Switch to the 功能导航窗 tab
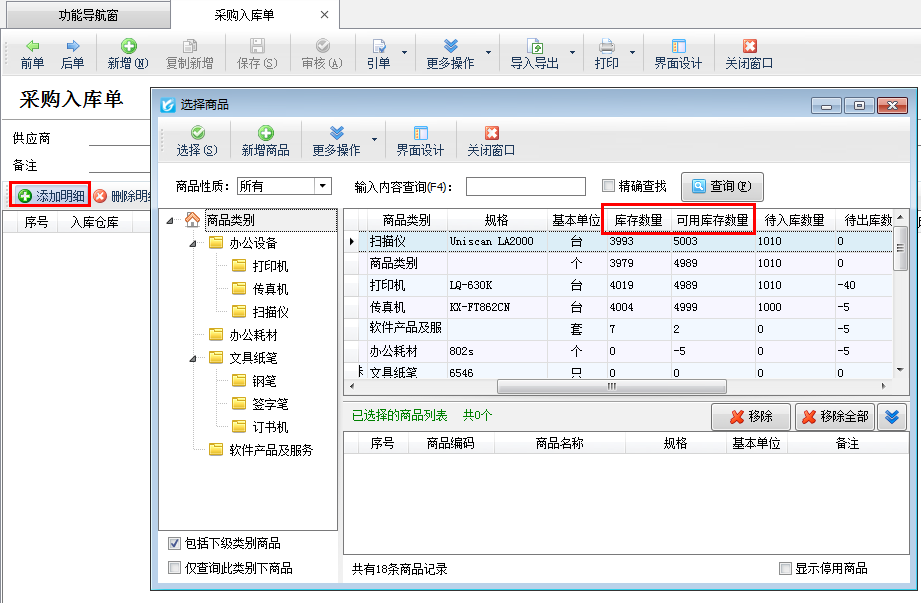The image size is (921, 603). (x=85, y=15)
